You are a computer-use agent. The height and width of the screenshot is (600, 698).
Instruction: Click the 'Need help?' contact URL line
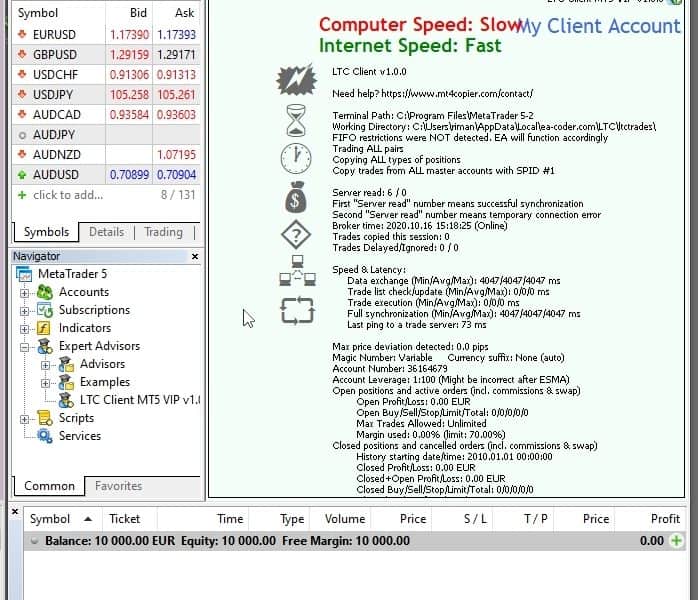coord(432,93)
